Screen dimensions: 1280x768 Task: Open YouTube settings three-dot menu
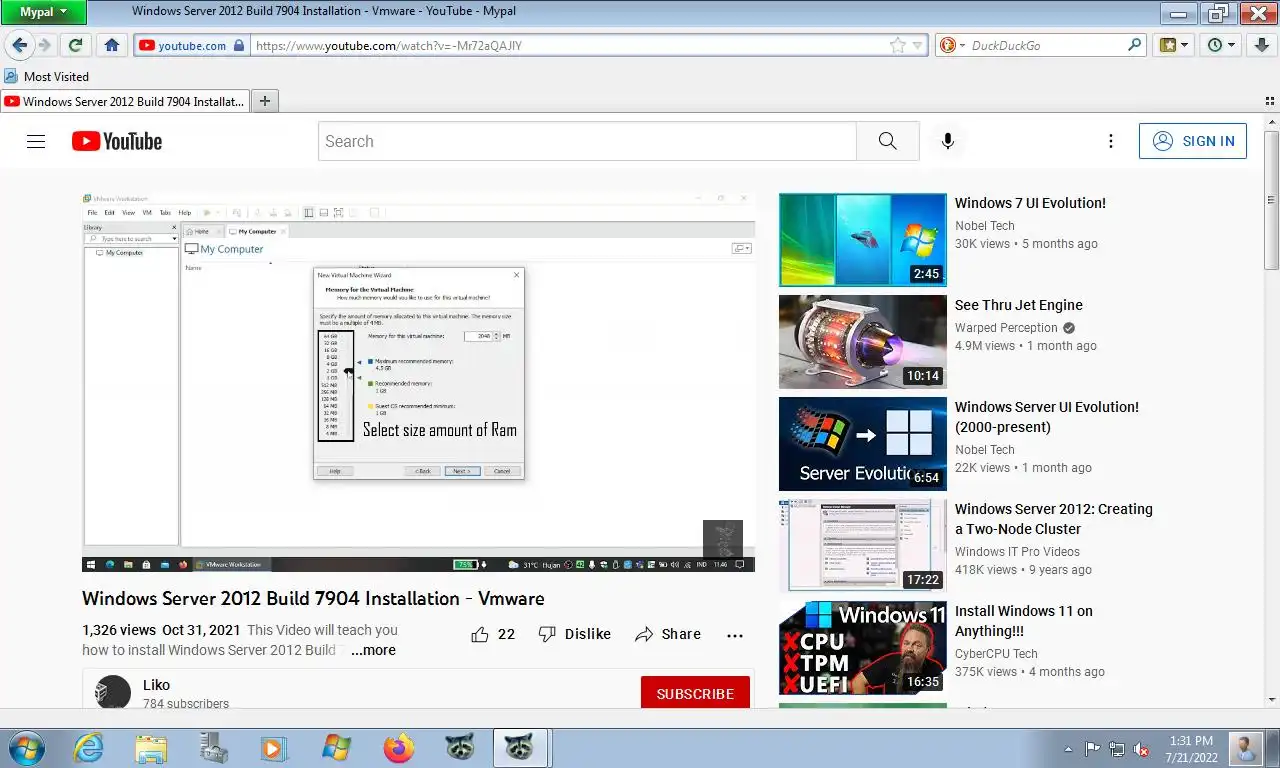pos(1110,141)
